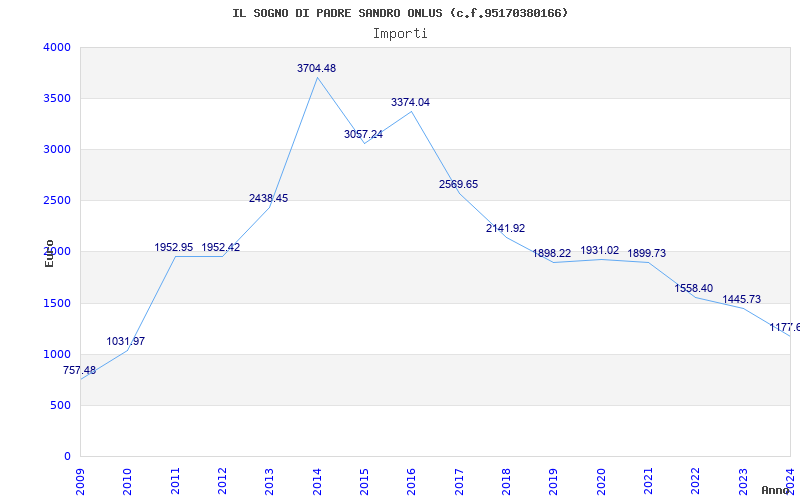Click the 2569.65 value label
The width and height of the screenshot is (800, 500).
[458, 184]
